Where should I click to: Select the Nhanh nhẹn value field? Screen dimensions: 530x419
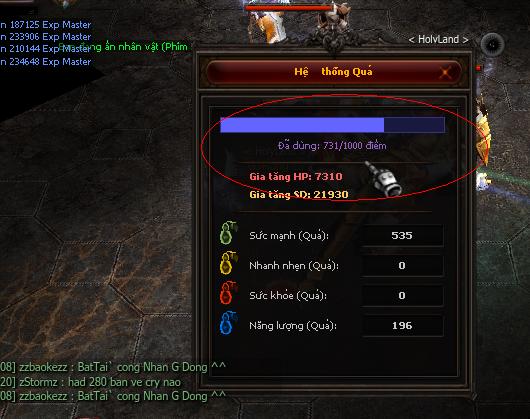click(402, 265)
